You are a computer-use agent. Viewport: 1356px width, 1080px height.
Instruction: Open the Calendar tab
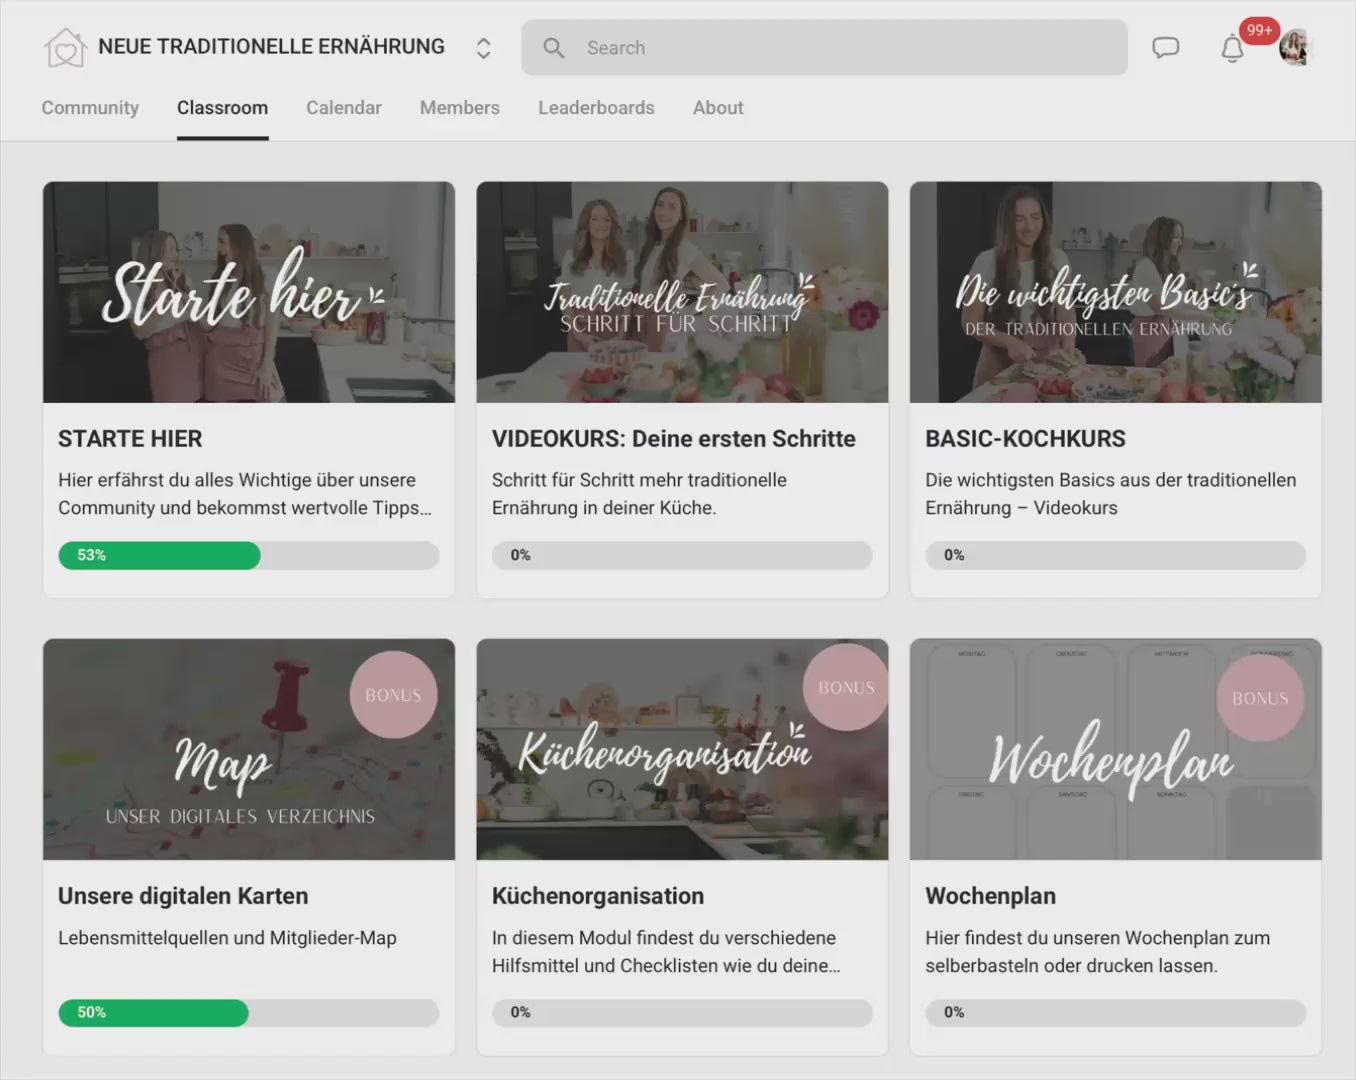tap(344, 107)
